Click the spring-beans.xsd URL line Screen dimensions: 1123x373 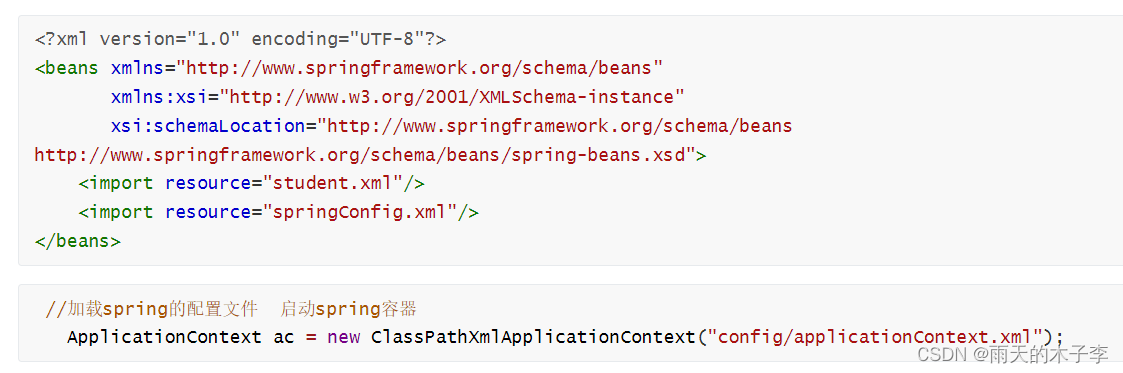point(365,155)
